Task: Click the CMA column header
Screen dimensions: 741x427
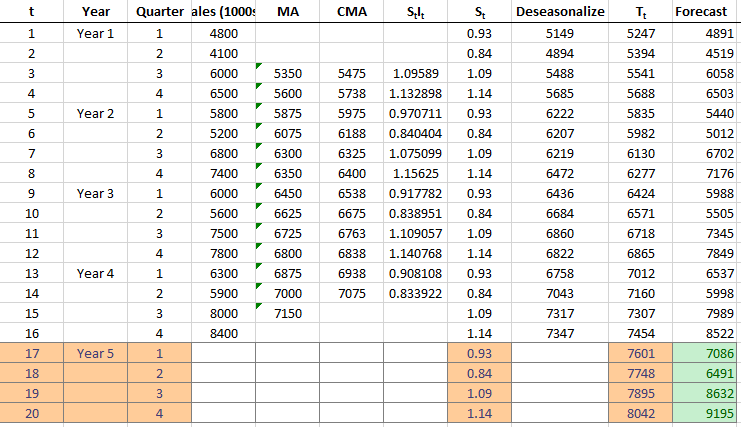Action: pos(351,11)
